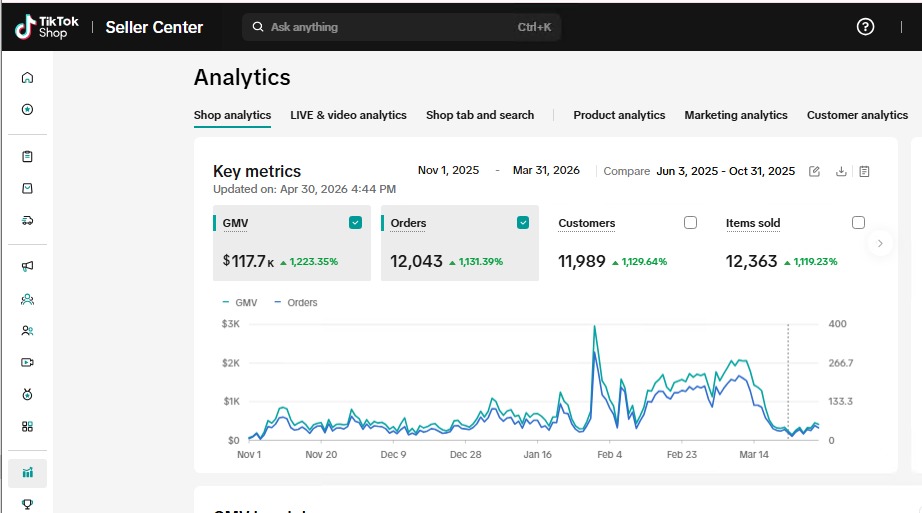922x513 pixels.
Task: Open the shipping truck icon in sidebar
Action: point(27,220)
